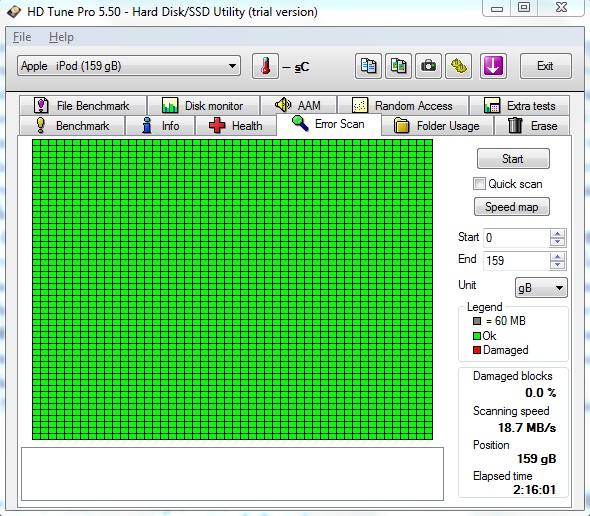The image size is (590, 516).
Task: Open options via the wrench icon
Action: coord(458,66)
